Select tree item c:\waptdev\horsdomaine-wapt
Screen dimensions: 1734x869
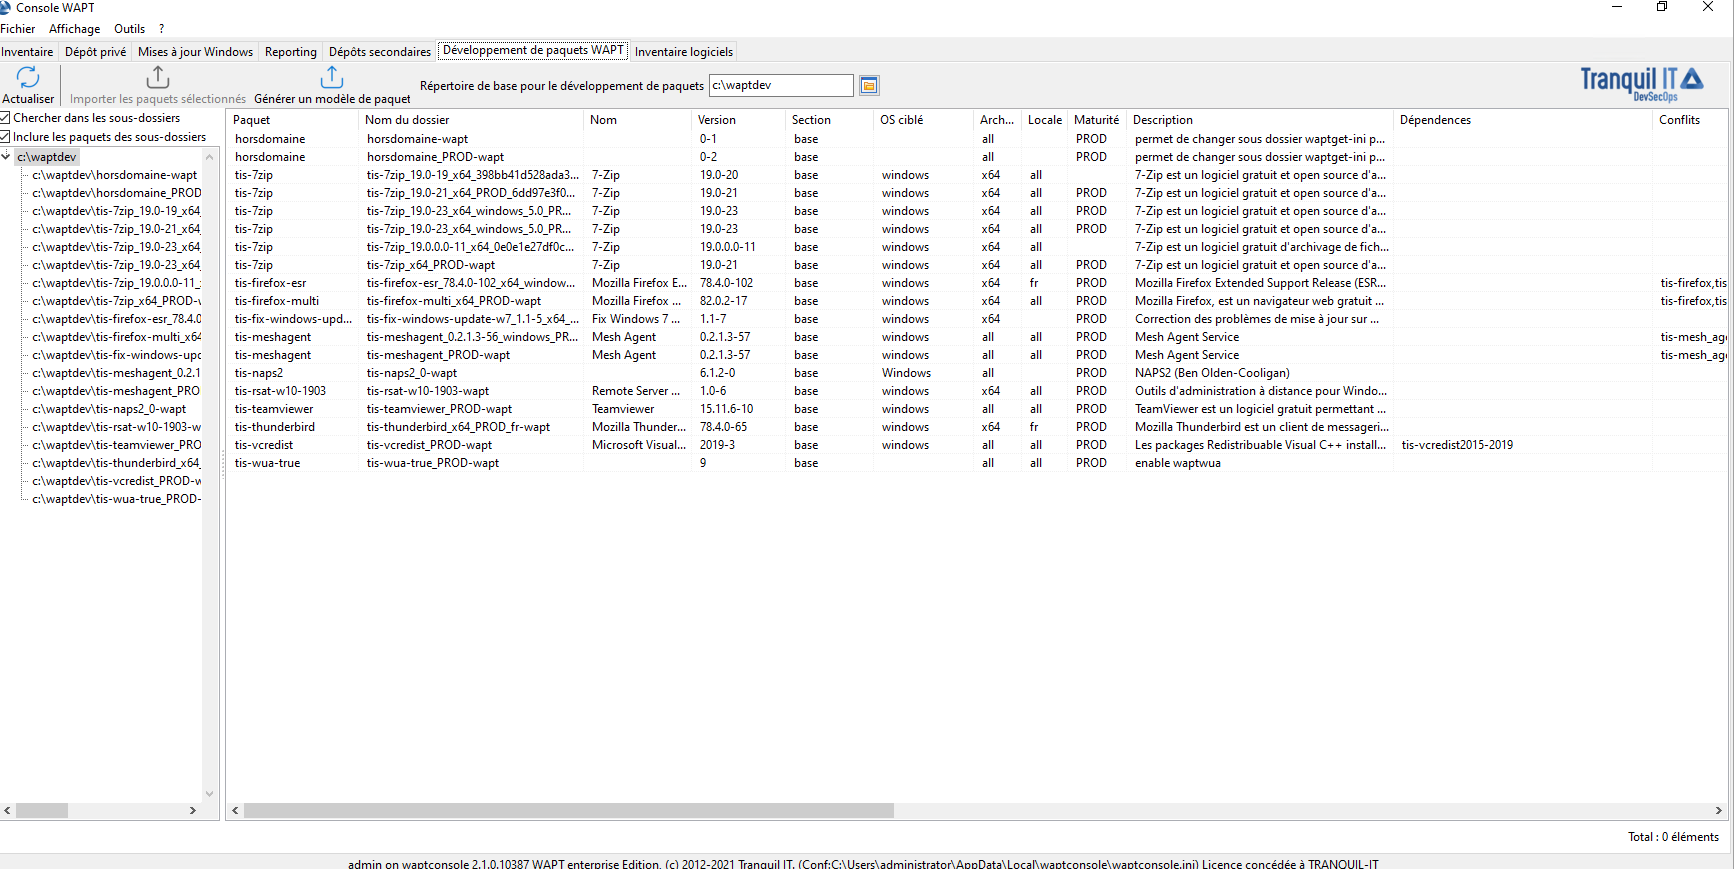(x=115, y=175)
